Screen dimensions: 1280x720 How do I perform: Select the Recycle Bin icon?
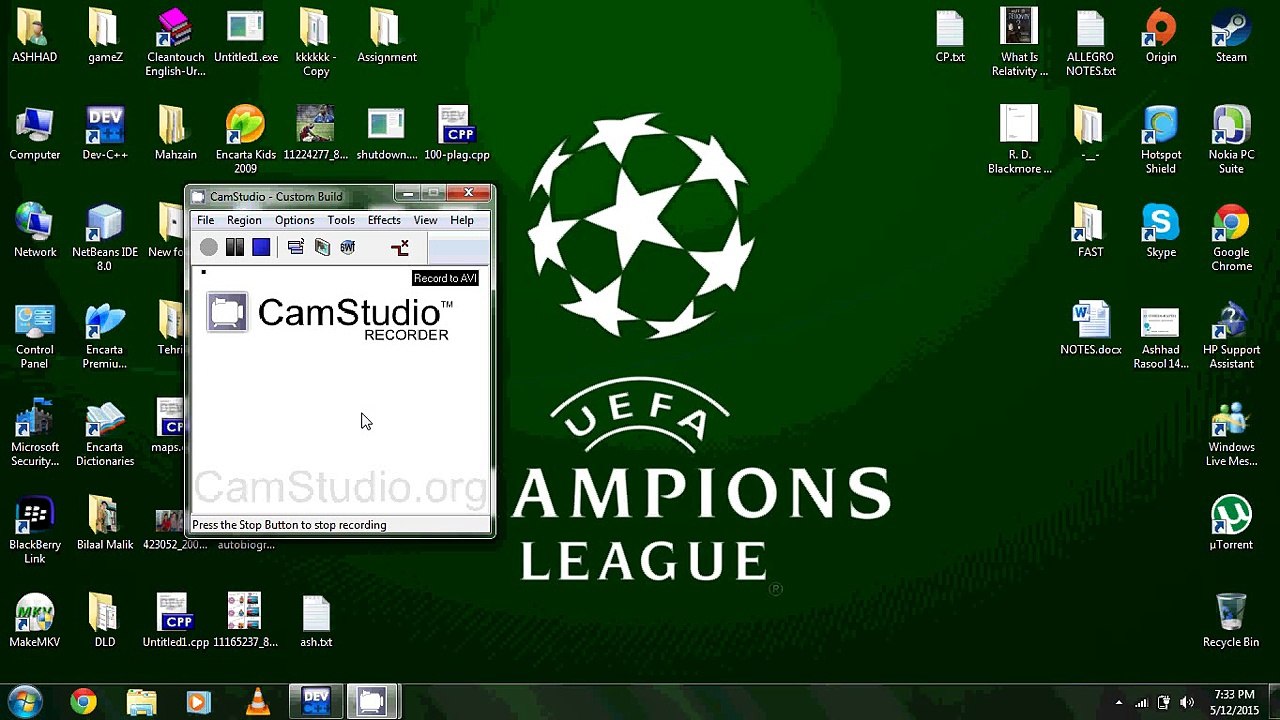1231,622
